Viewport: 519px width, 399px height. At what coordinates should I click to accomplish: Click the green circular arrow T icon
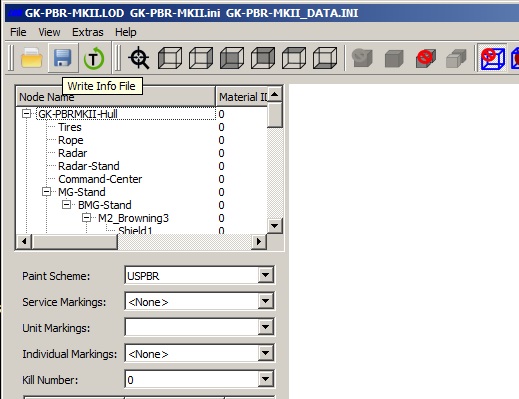pyautogui.click(x=94, y=58)
